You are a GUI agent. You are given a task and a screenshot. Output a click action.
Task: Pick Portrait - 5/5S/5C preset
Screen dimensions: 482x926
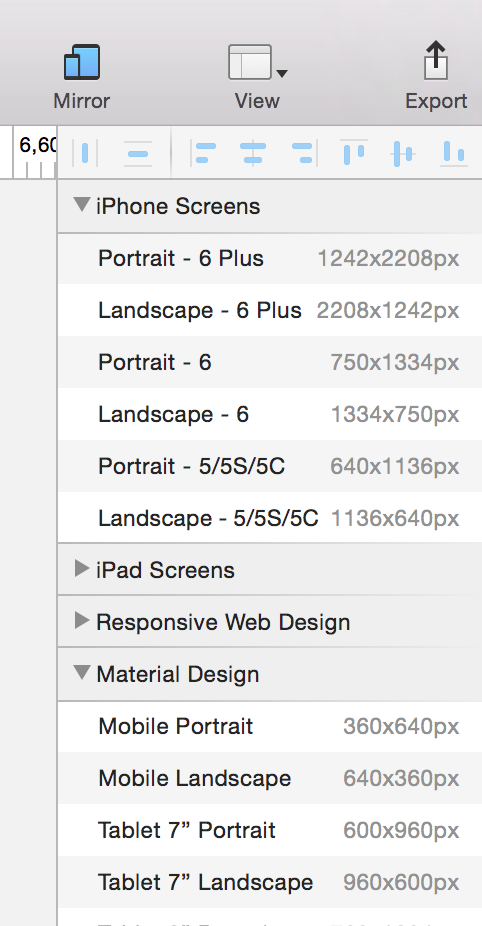coord(270,467)
